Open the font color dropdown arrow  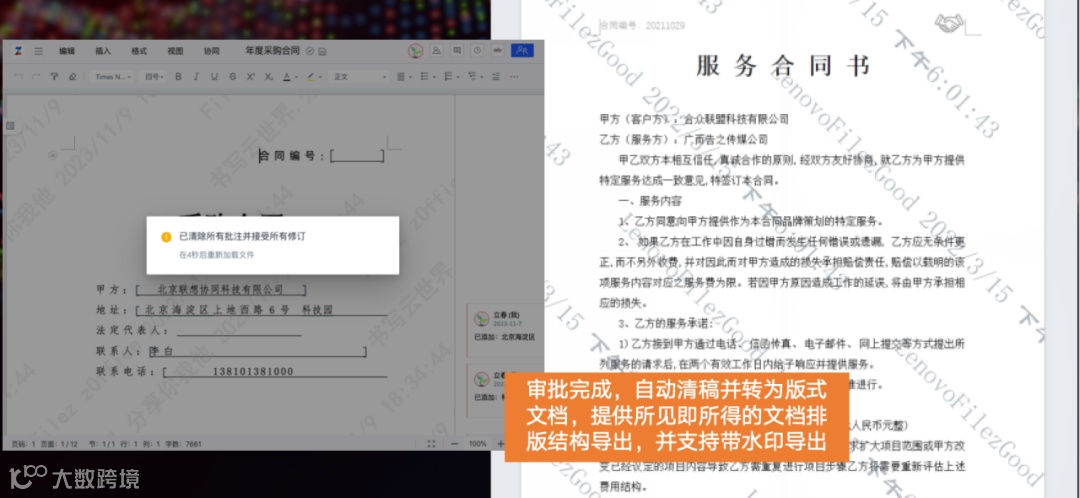295,77
